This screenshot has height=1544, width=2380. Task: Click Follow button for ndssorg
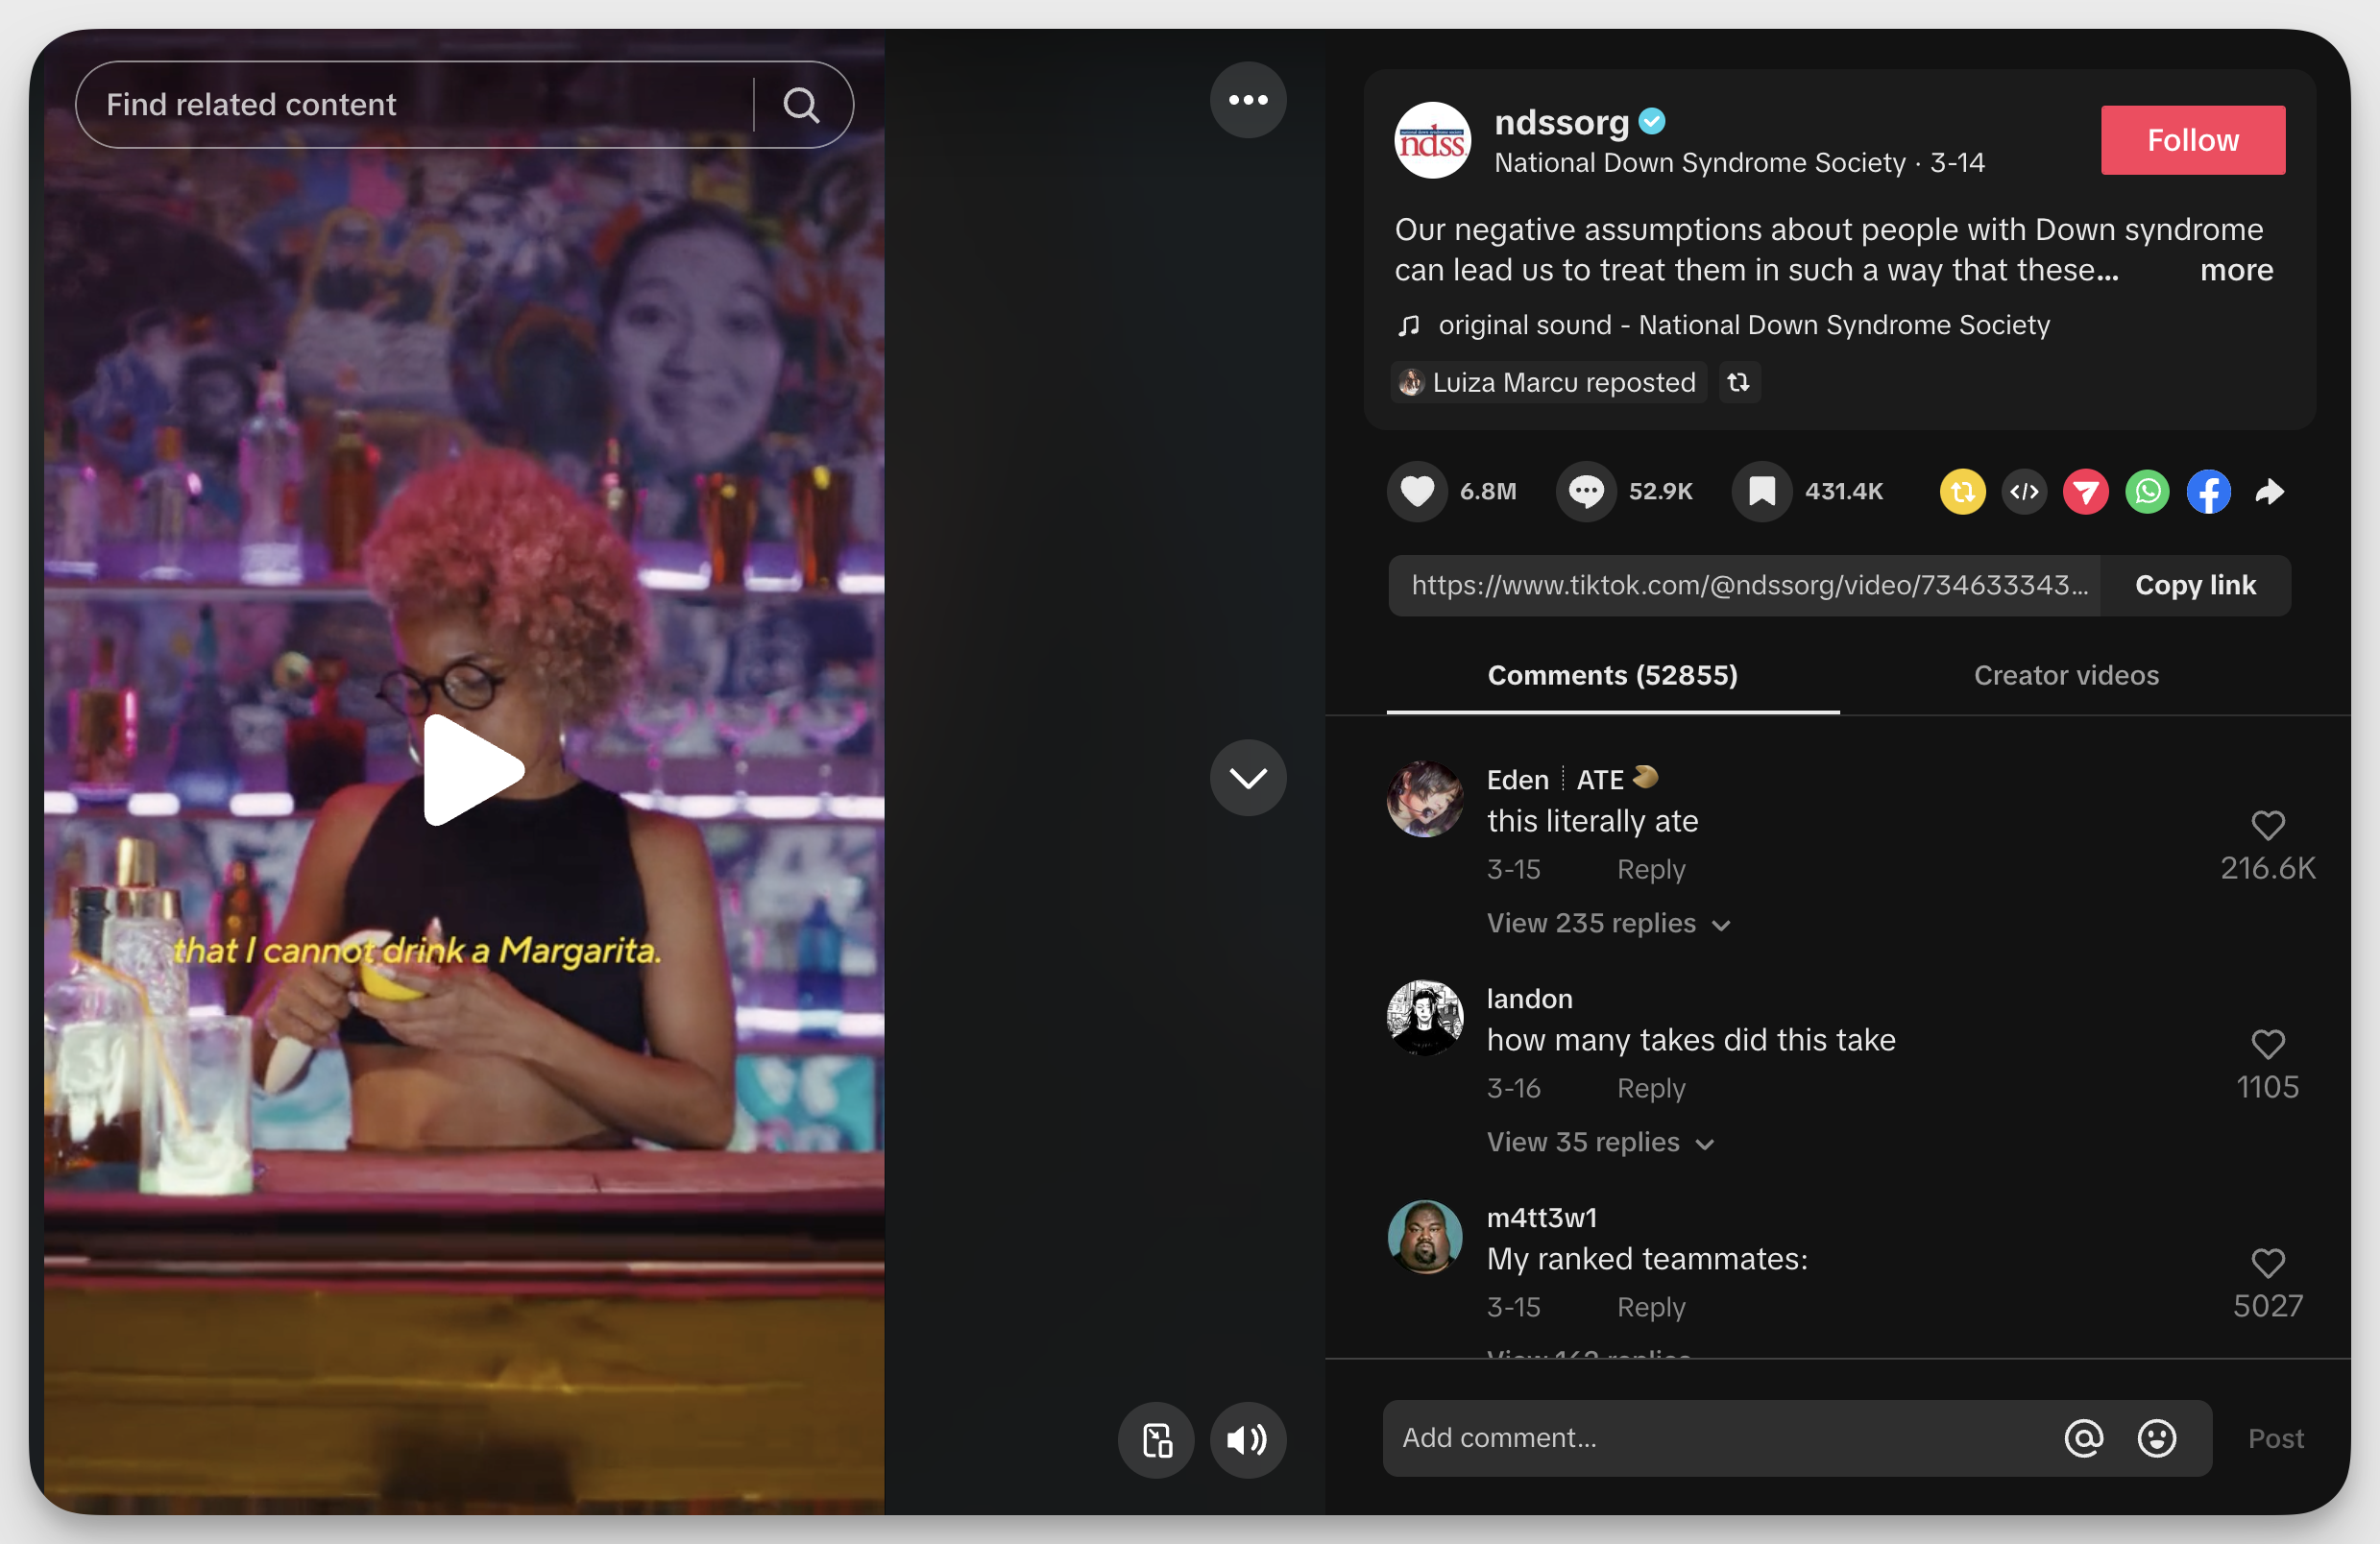pyautogui.click(x=2195, y=139)
